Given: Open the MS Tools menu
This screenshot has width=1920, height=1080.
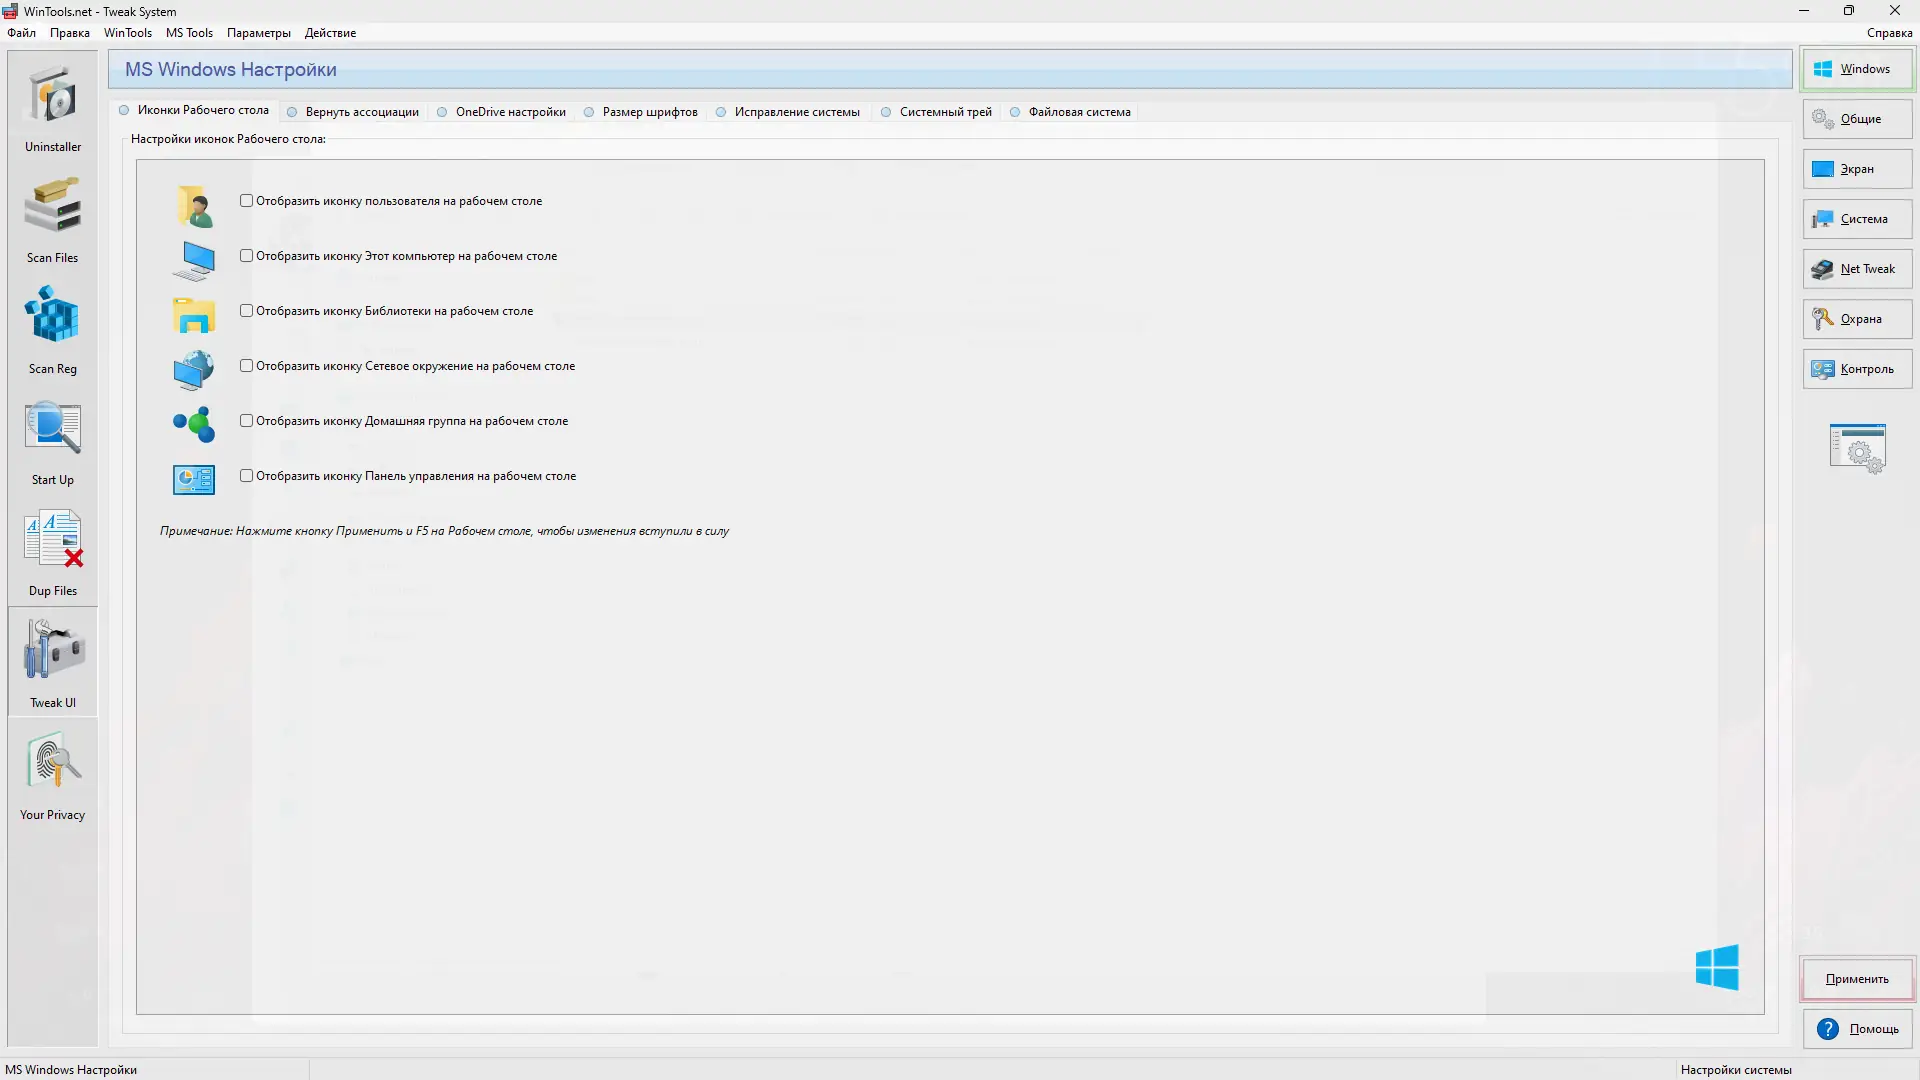Looking at the screenshot, I should pos(189,33).
